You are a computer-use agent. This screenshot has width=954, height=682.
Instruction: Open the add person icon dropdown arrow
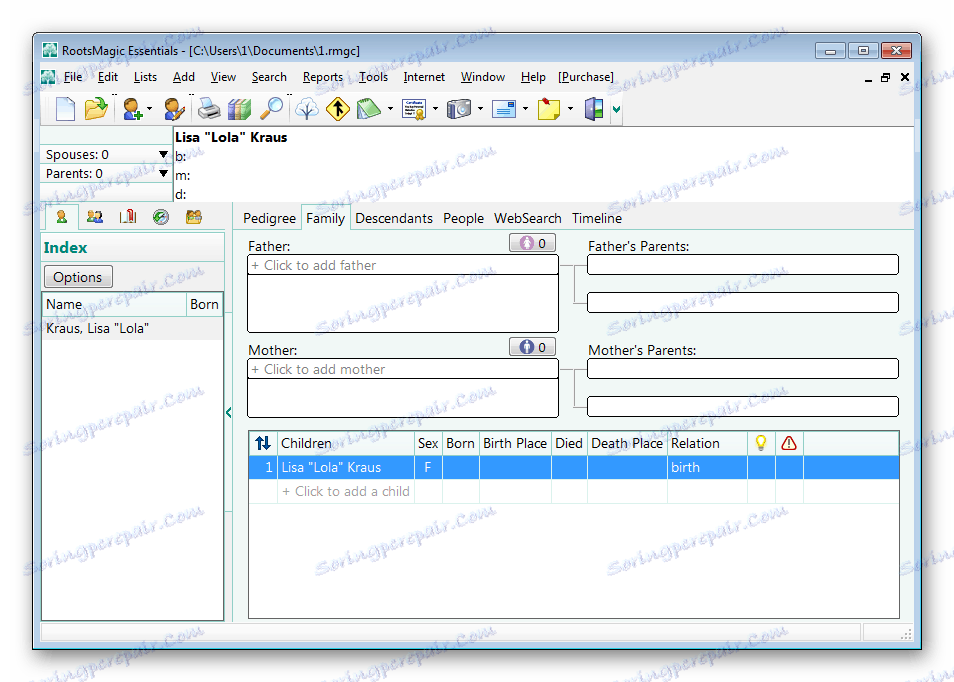coord(150,110)
